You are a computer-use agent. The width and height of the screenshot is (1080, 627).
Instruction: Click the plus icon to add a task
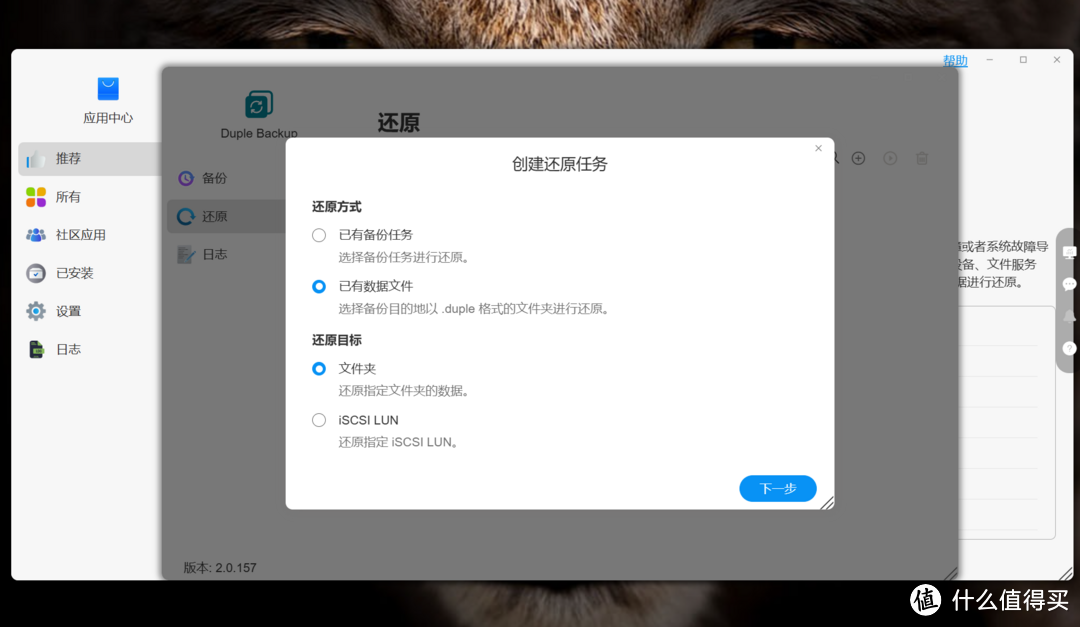(x=858, y=158)
